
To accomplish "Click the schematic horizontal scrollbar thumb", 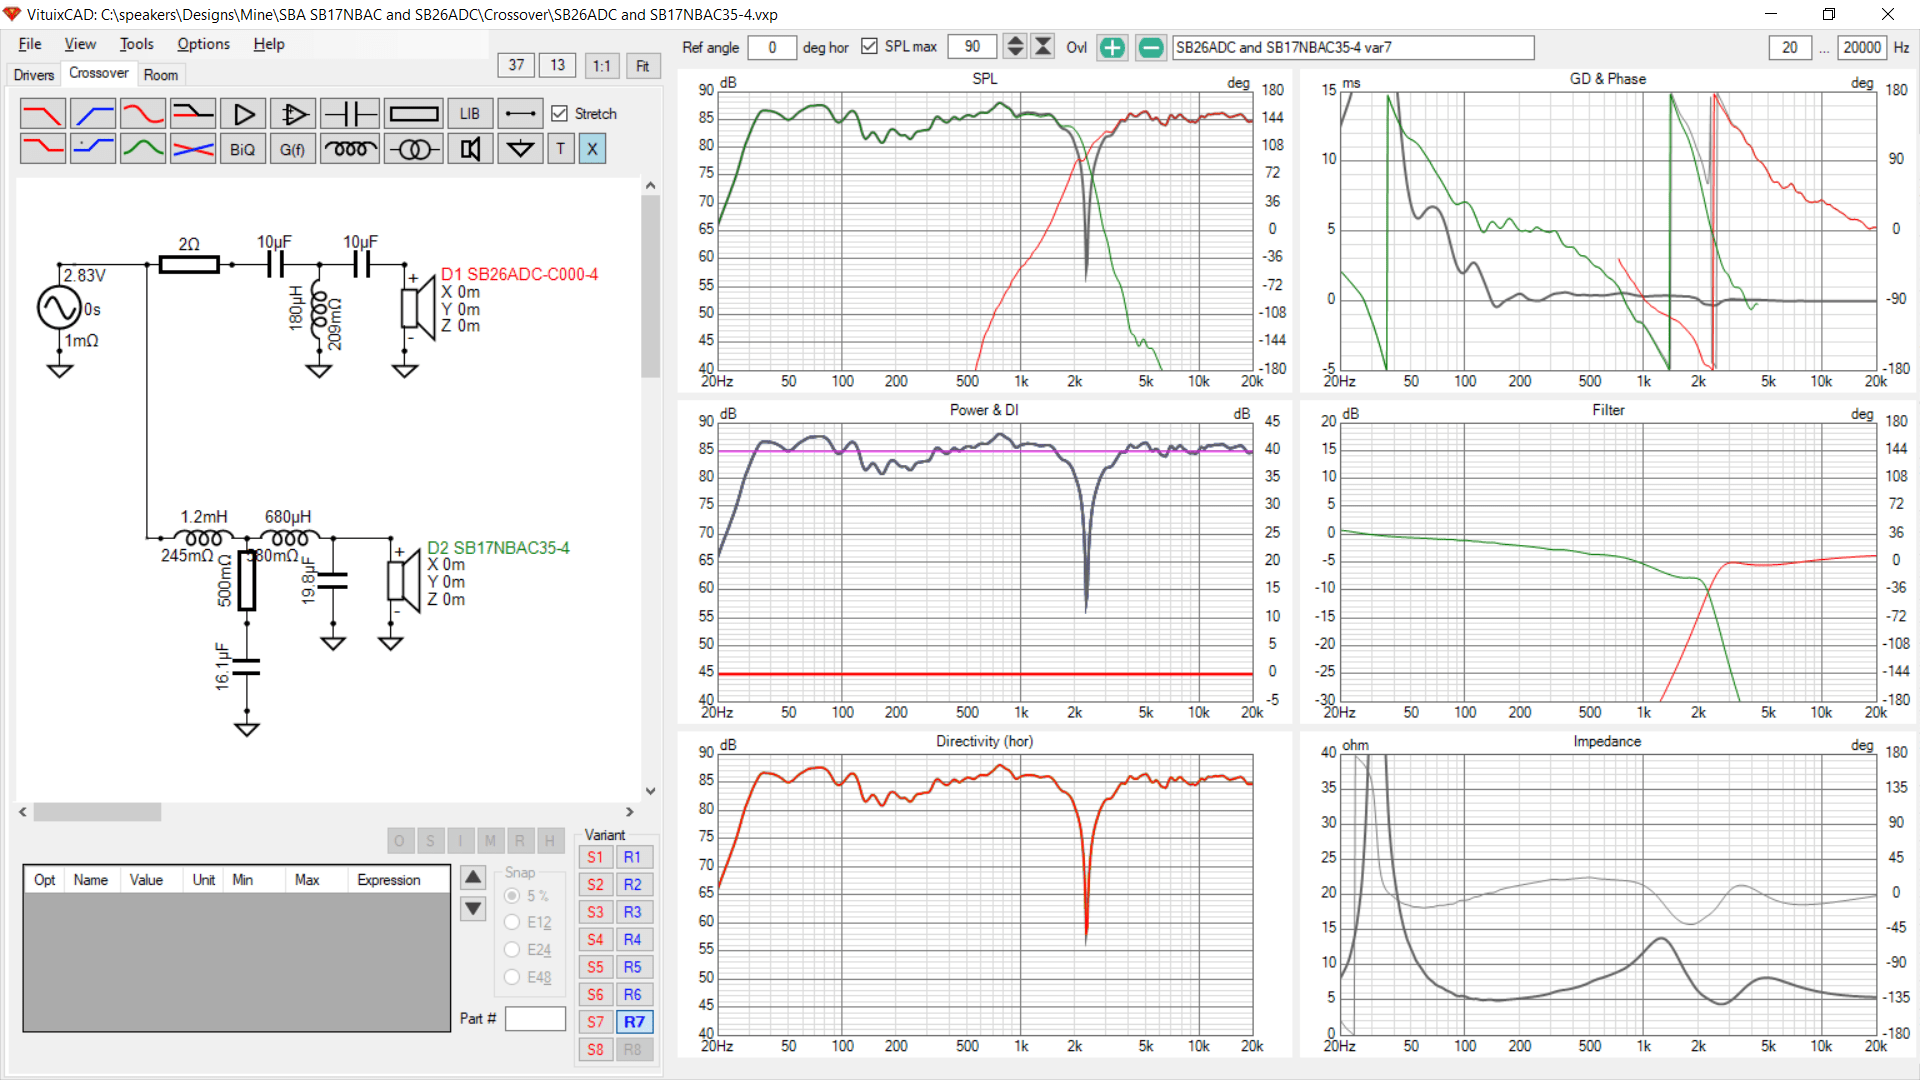I will click(97, 812).
